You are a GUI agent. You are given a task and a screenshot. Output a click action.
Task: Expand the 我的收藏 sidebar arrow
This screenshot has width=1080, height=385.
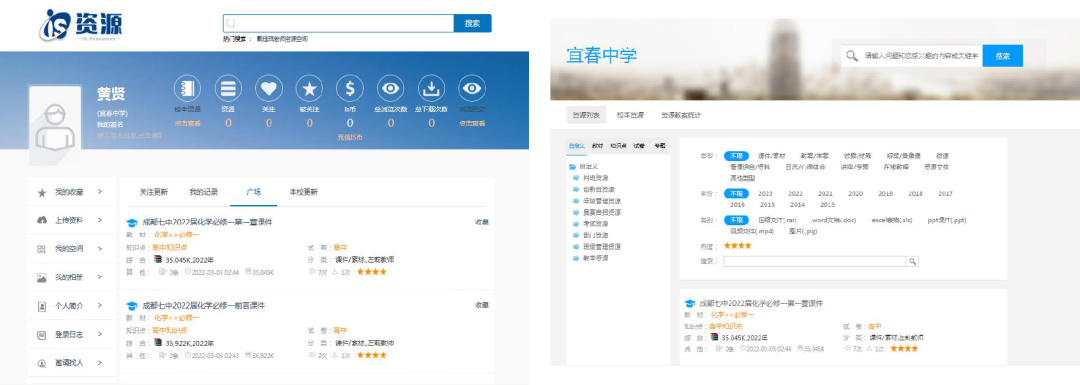pyautogui.click(x=100, y=191)
